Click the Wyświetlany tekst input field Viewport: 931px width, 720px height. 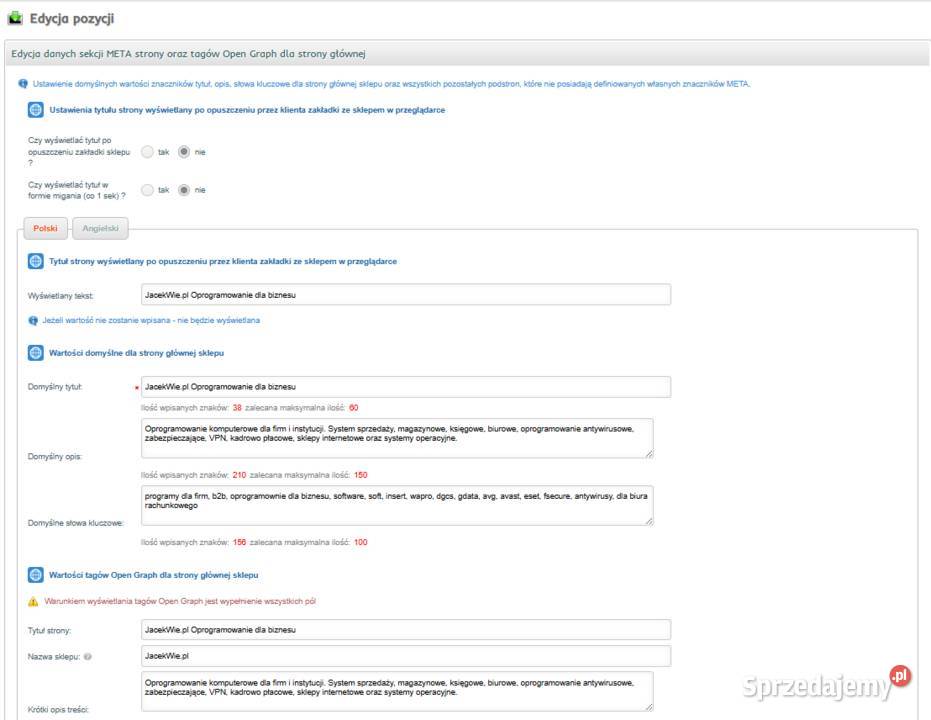click(x=406, y=295)
